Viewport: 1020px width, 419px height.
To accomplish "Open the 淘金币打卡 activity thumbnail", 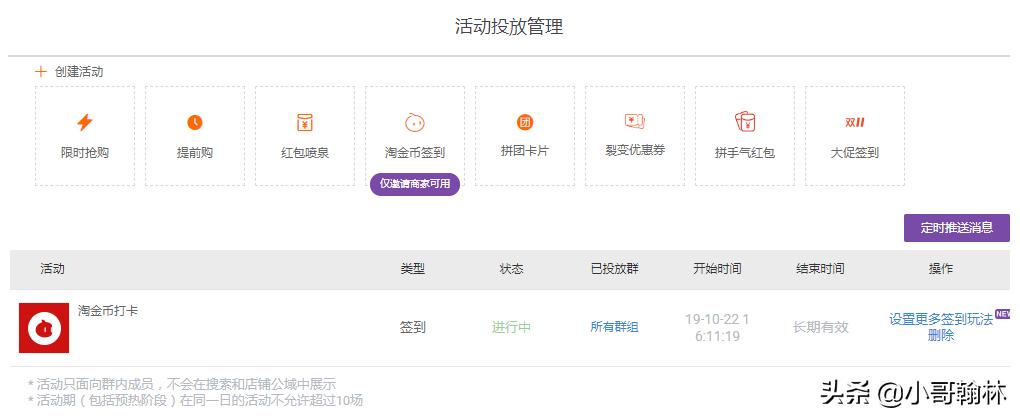I will click(44, 328).
